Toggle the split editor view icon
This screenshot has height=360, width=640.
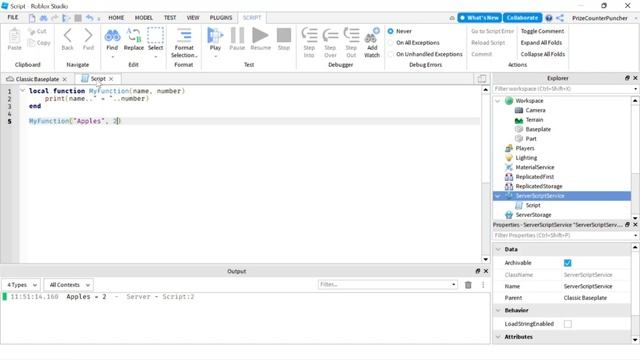pos(482,79)
